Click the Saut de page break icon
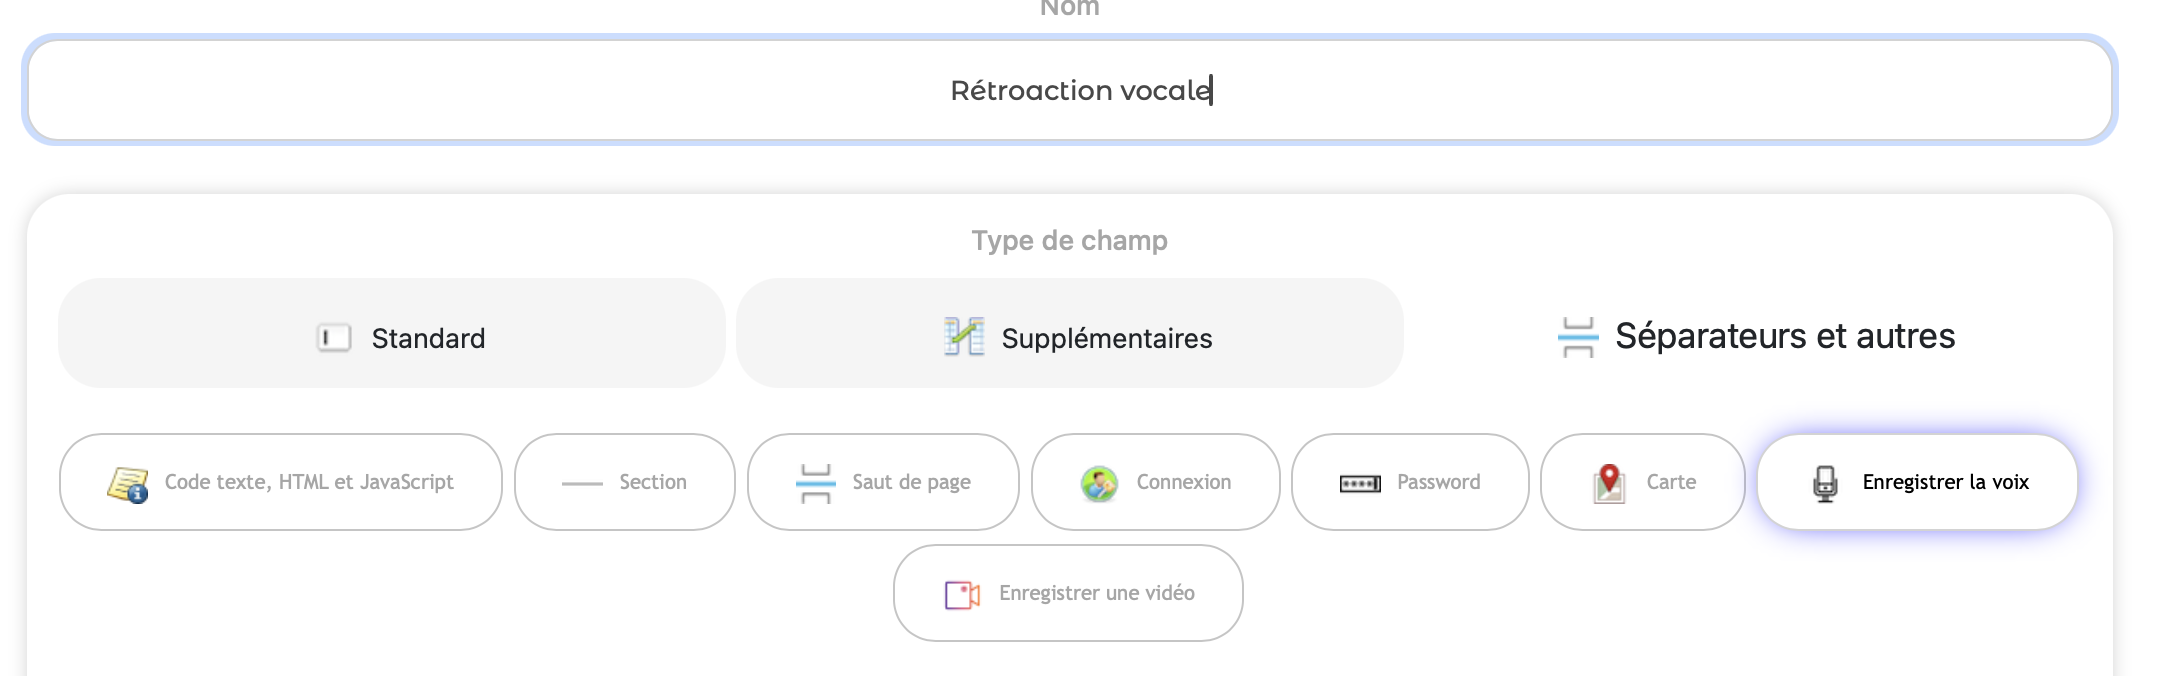Screen dimensions: 2166x676 [816, 483]
